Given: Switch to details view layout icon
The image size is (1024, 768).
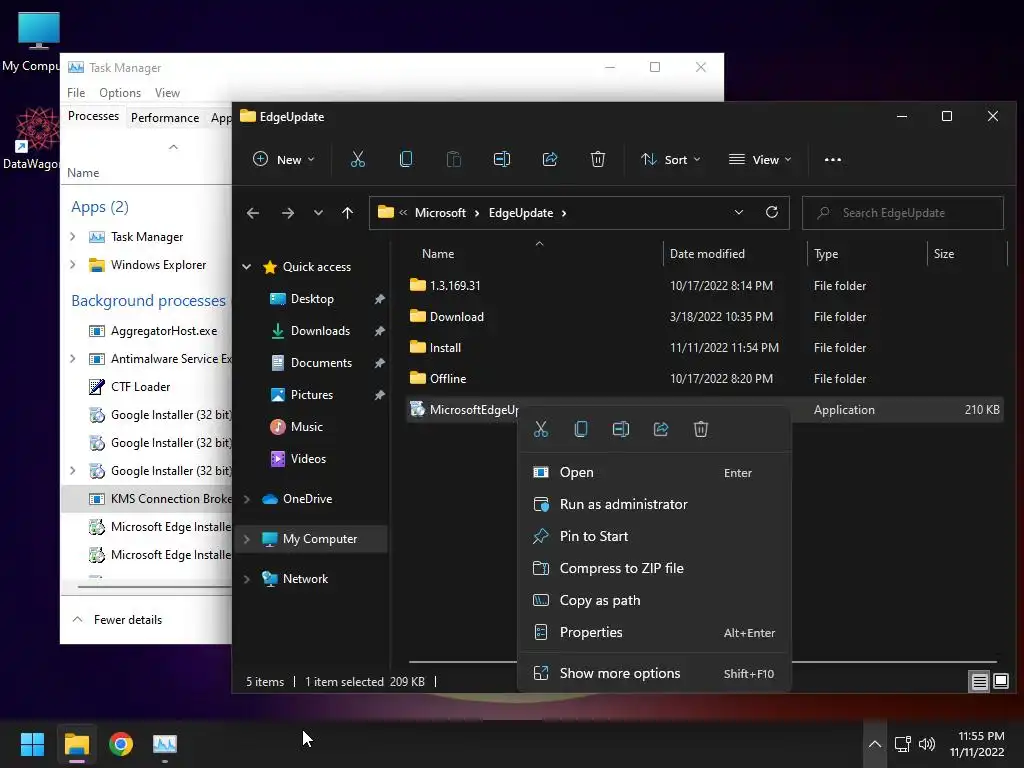Looking at the screenshot, I should (980, 682).
